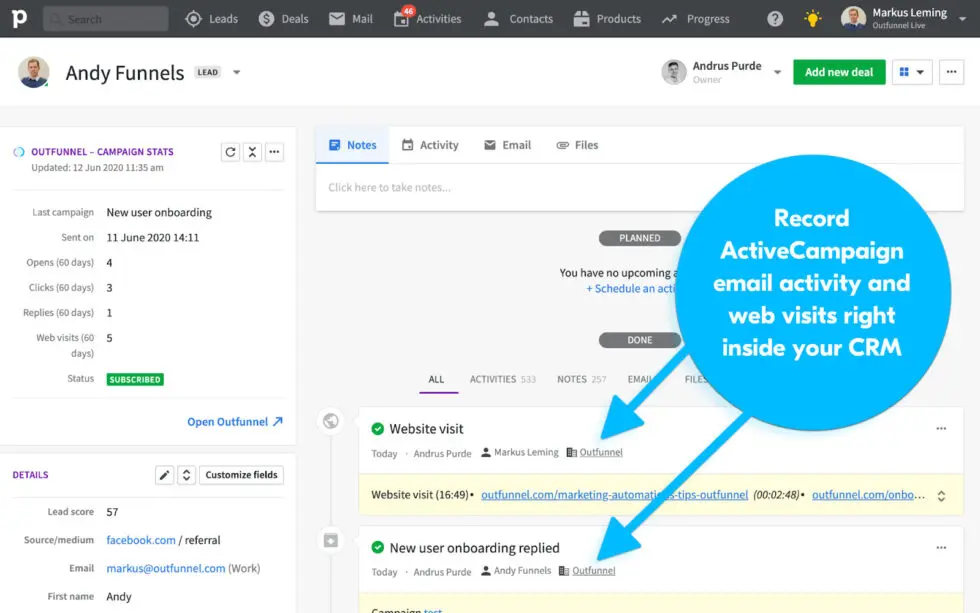
Task: Select the NOTES 257 filter tab
Action: pyautogui.click(x=581, y=379)
